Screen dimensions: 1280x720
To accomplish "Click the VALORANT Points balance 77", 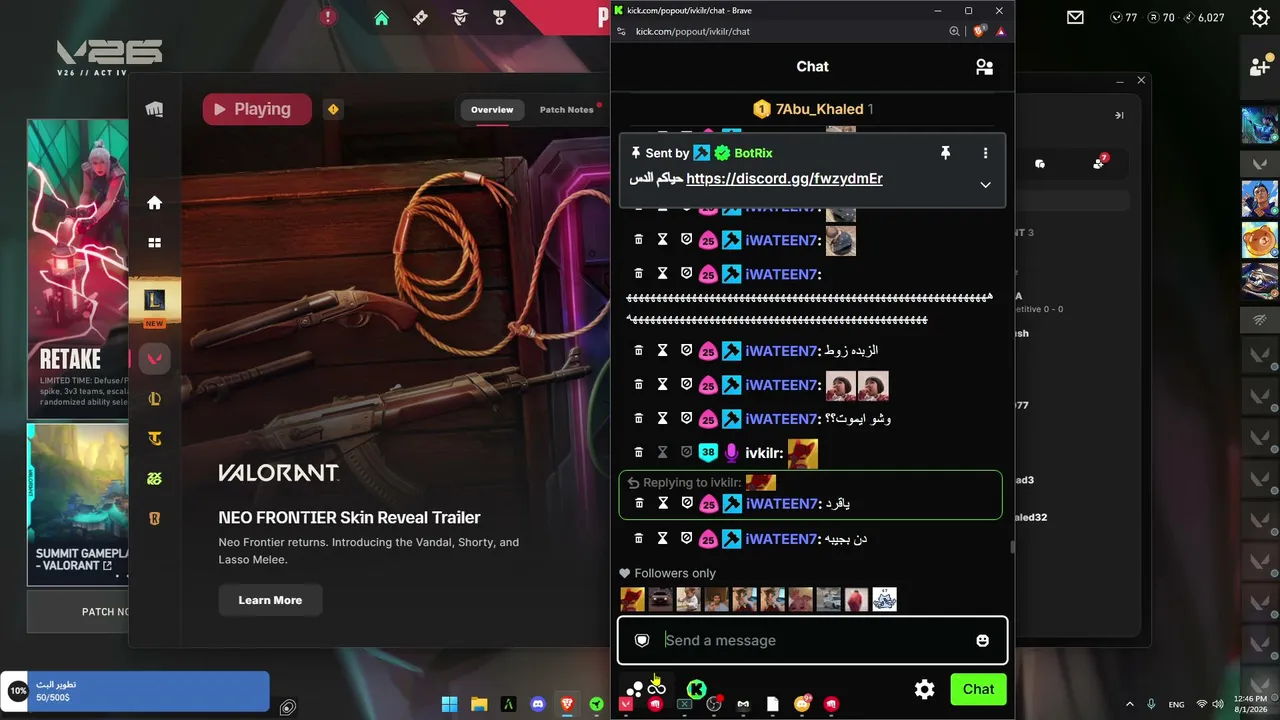I will coord(1124,17).
